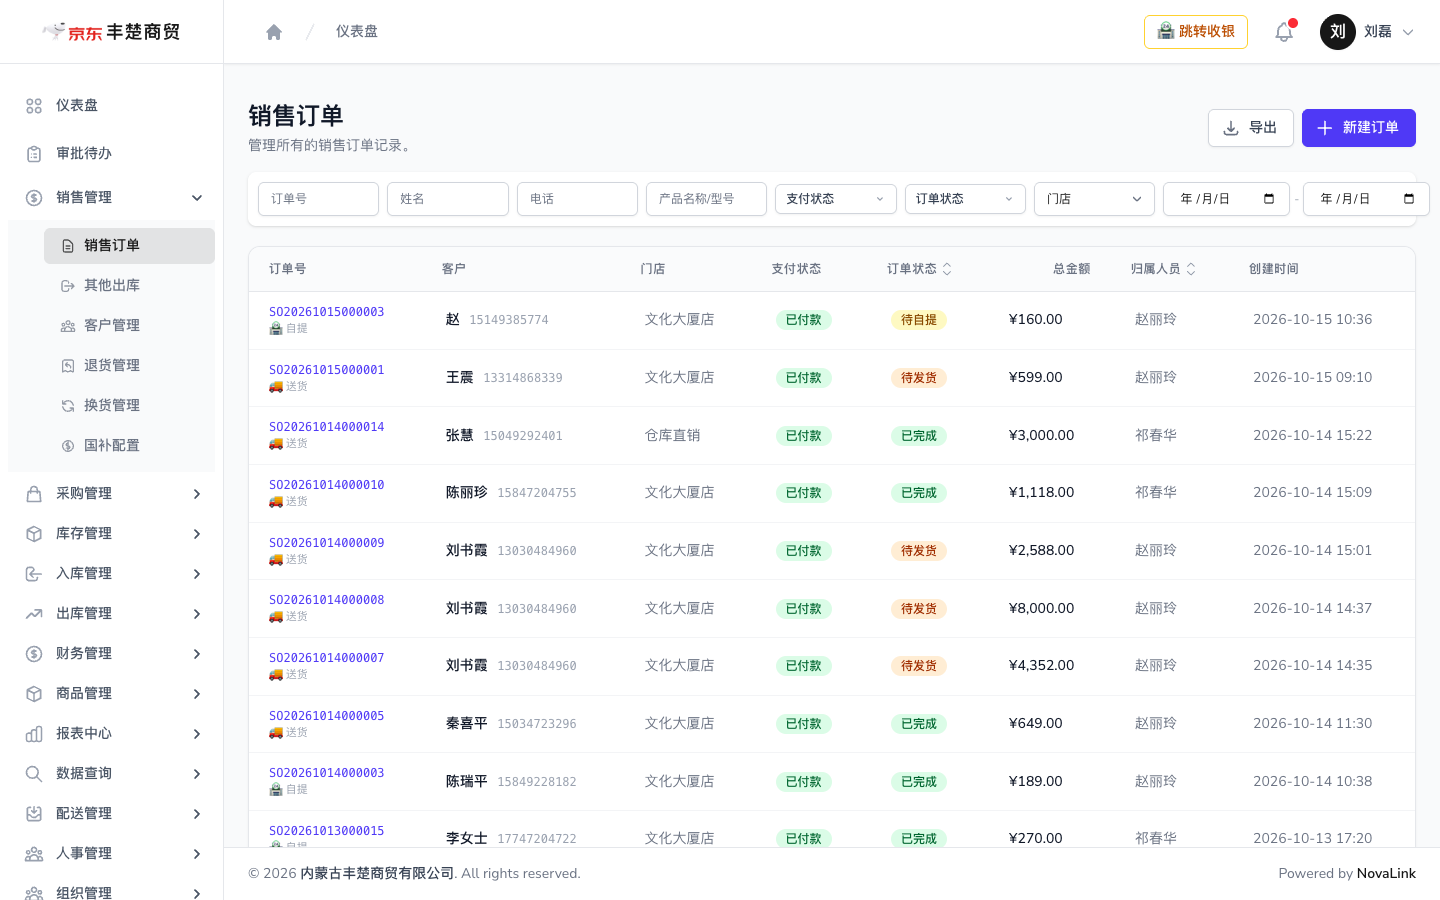Click the 仪表盘 breadcrumb text
This screenshot has height=900, width=1440.
tap(357, 32)
